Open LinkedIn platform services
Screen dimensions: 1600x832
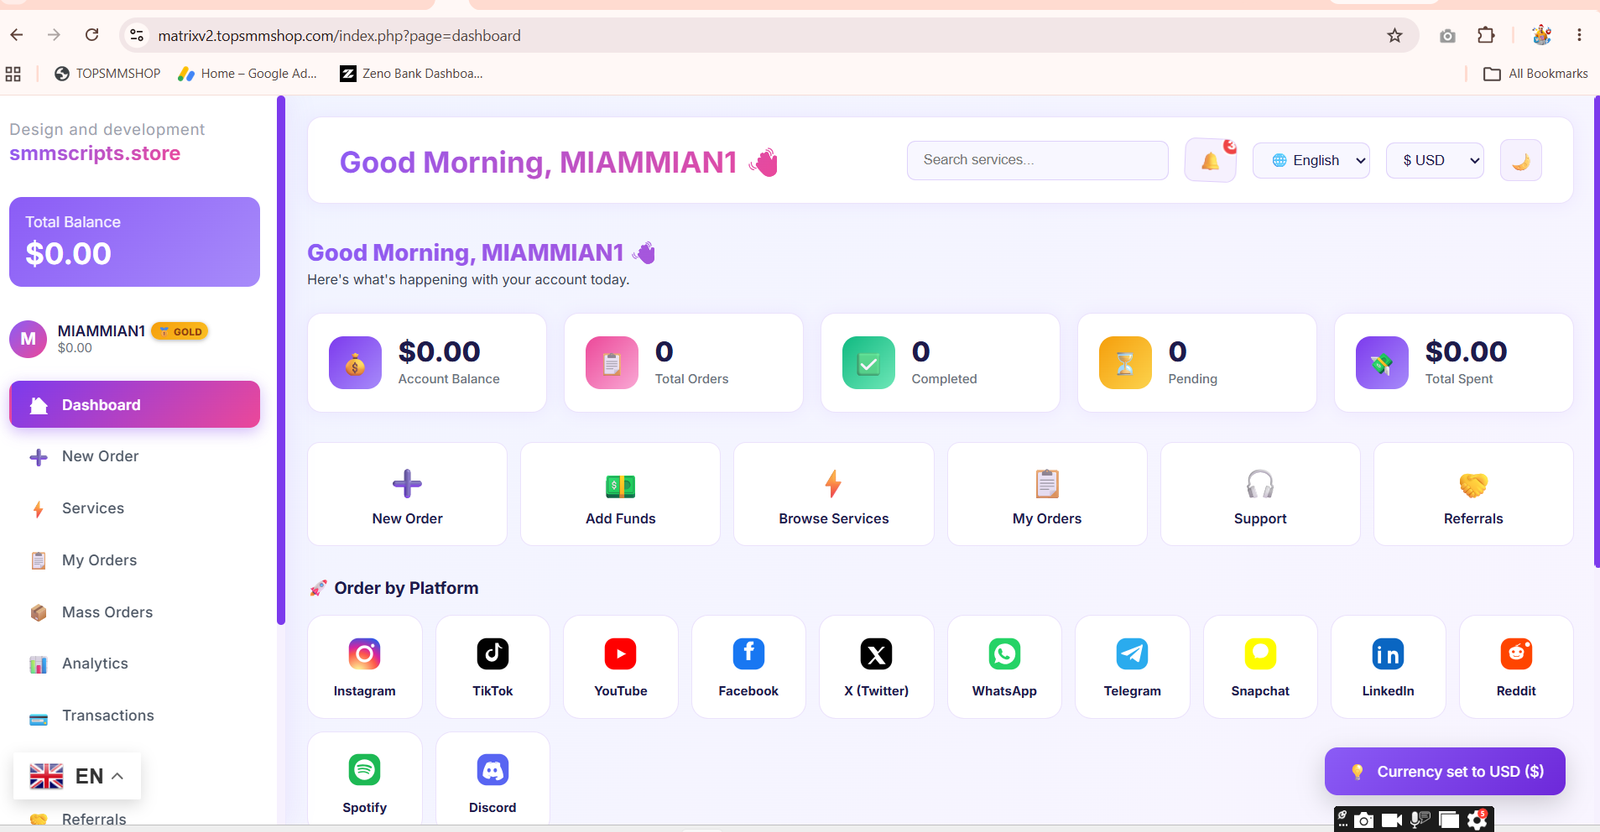[1388, 667]
